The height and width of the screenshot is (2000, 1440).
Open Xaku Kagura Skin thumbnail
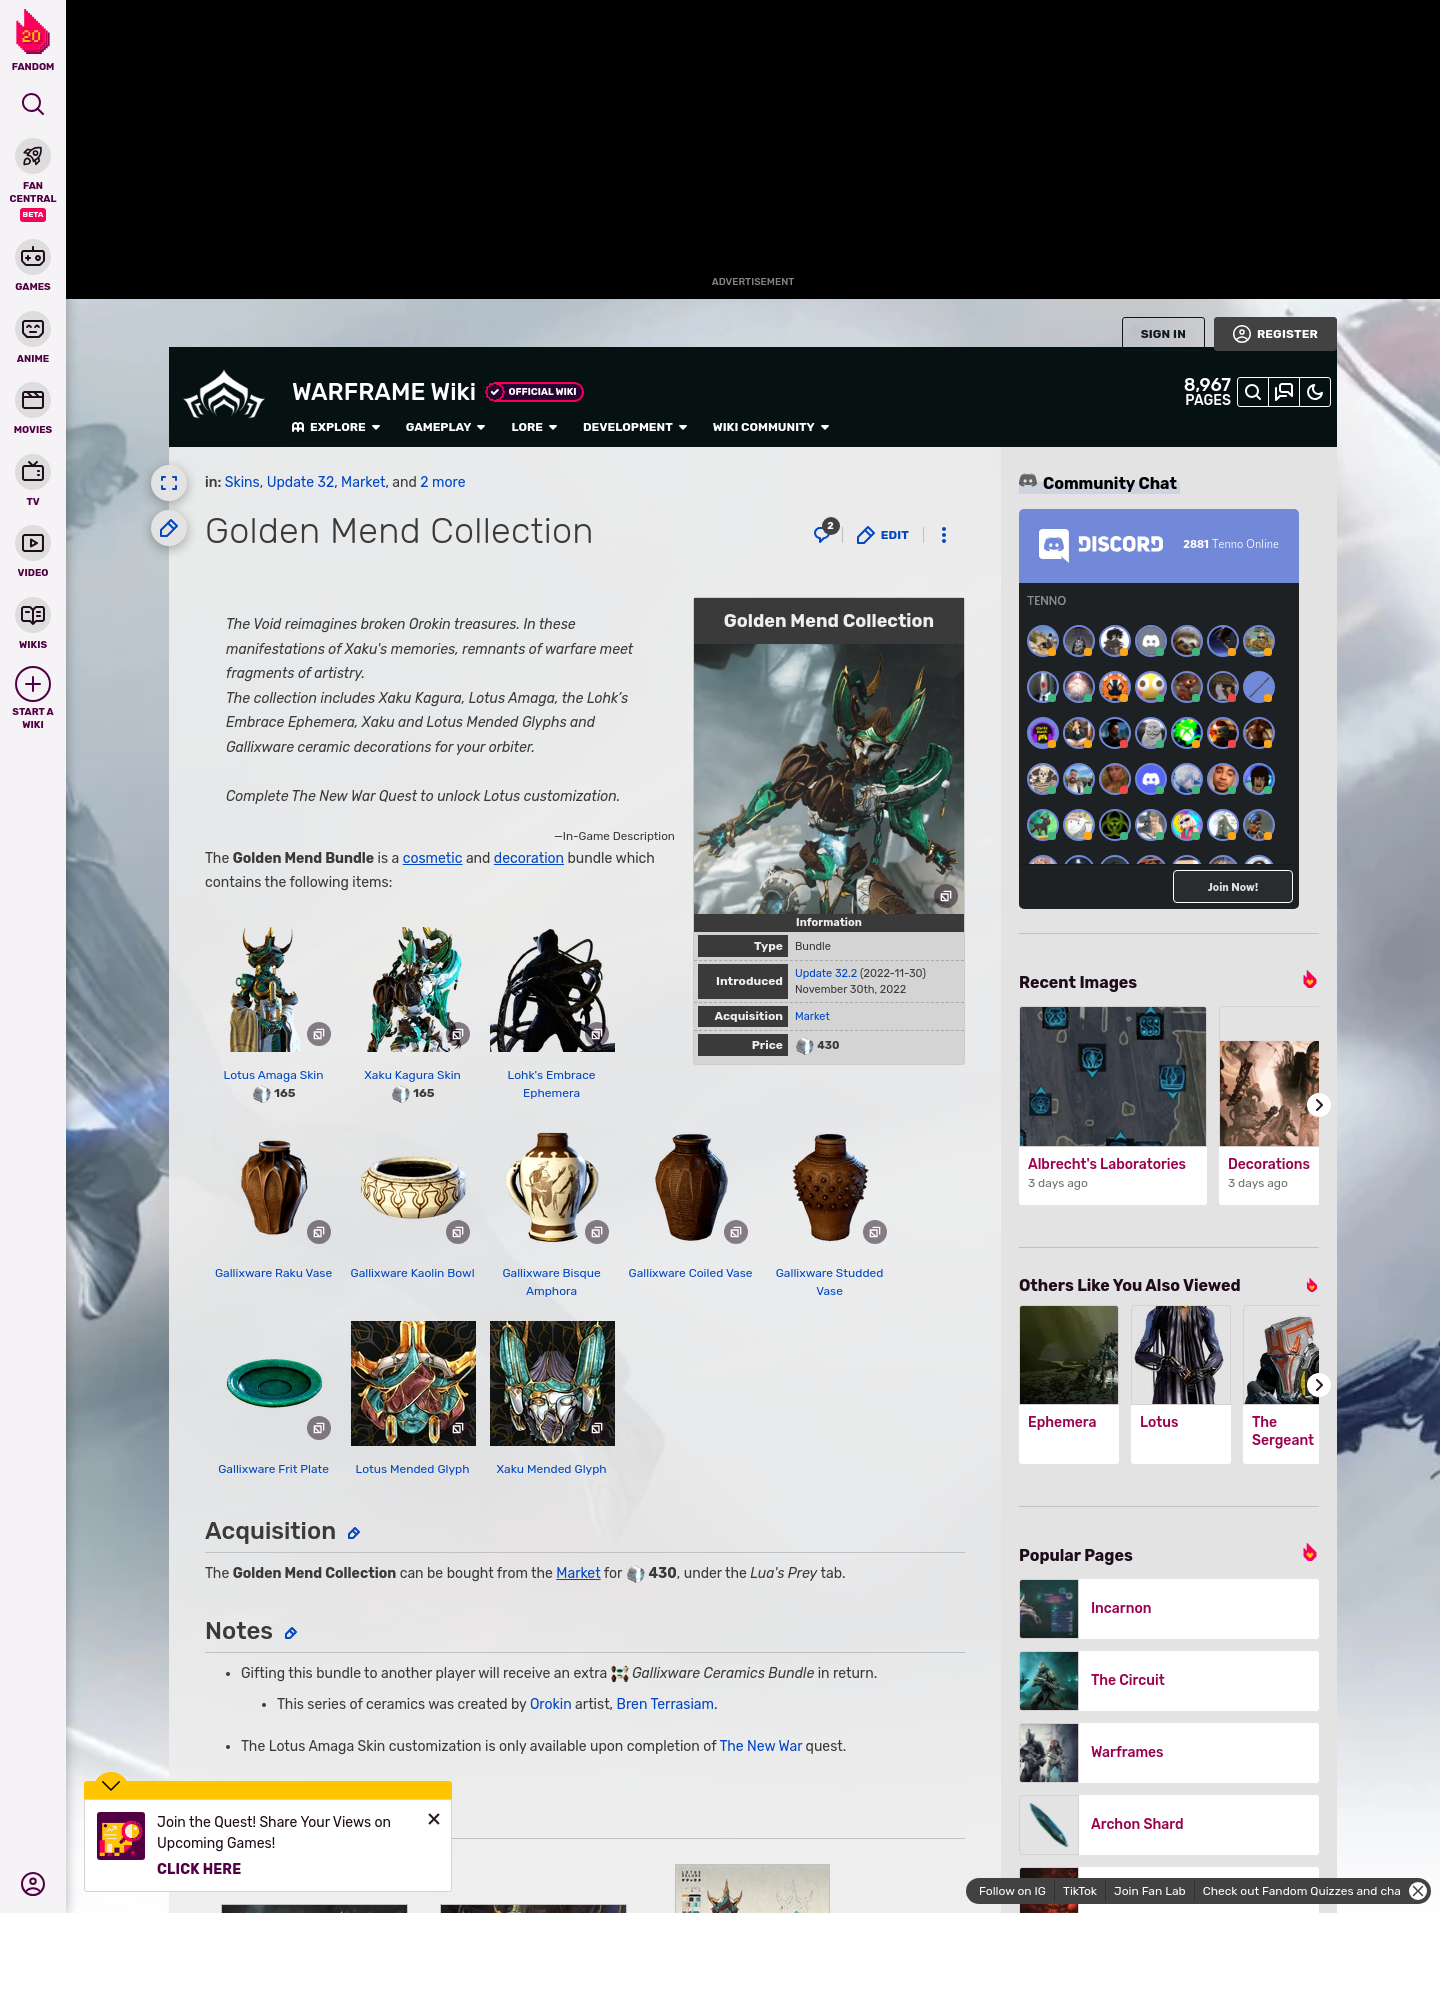[413, 989]
